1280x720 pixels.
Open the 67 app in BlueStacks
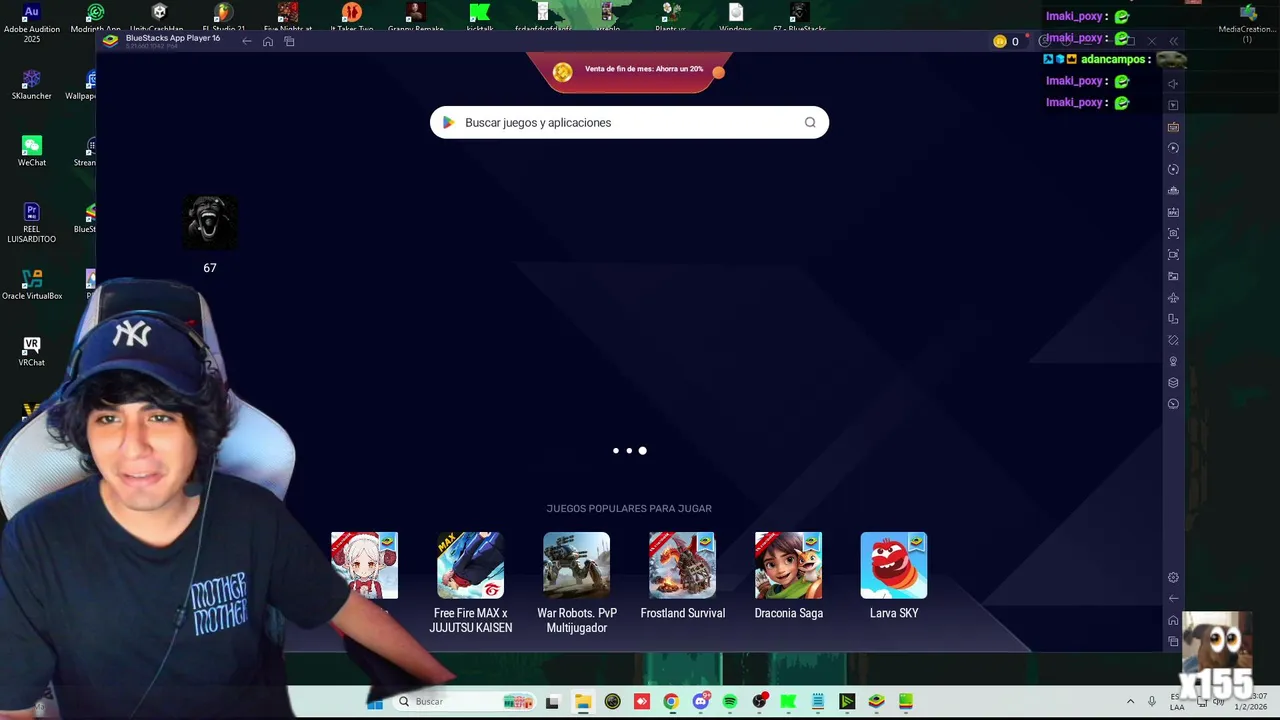click(x=210, y=222)
